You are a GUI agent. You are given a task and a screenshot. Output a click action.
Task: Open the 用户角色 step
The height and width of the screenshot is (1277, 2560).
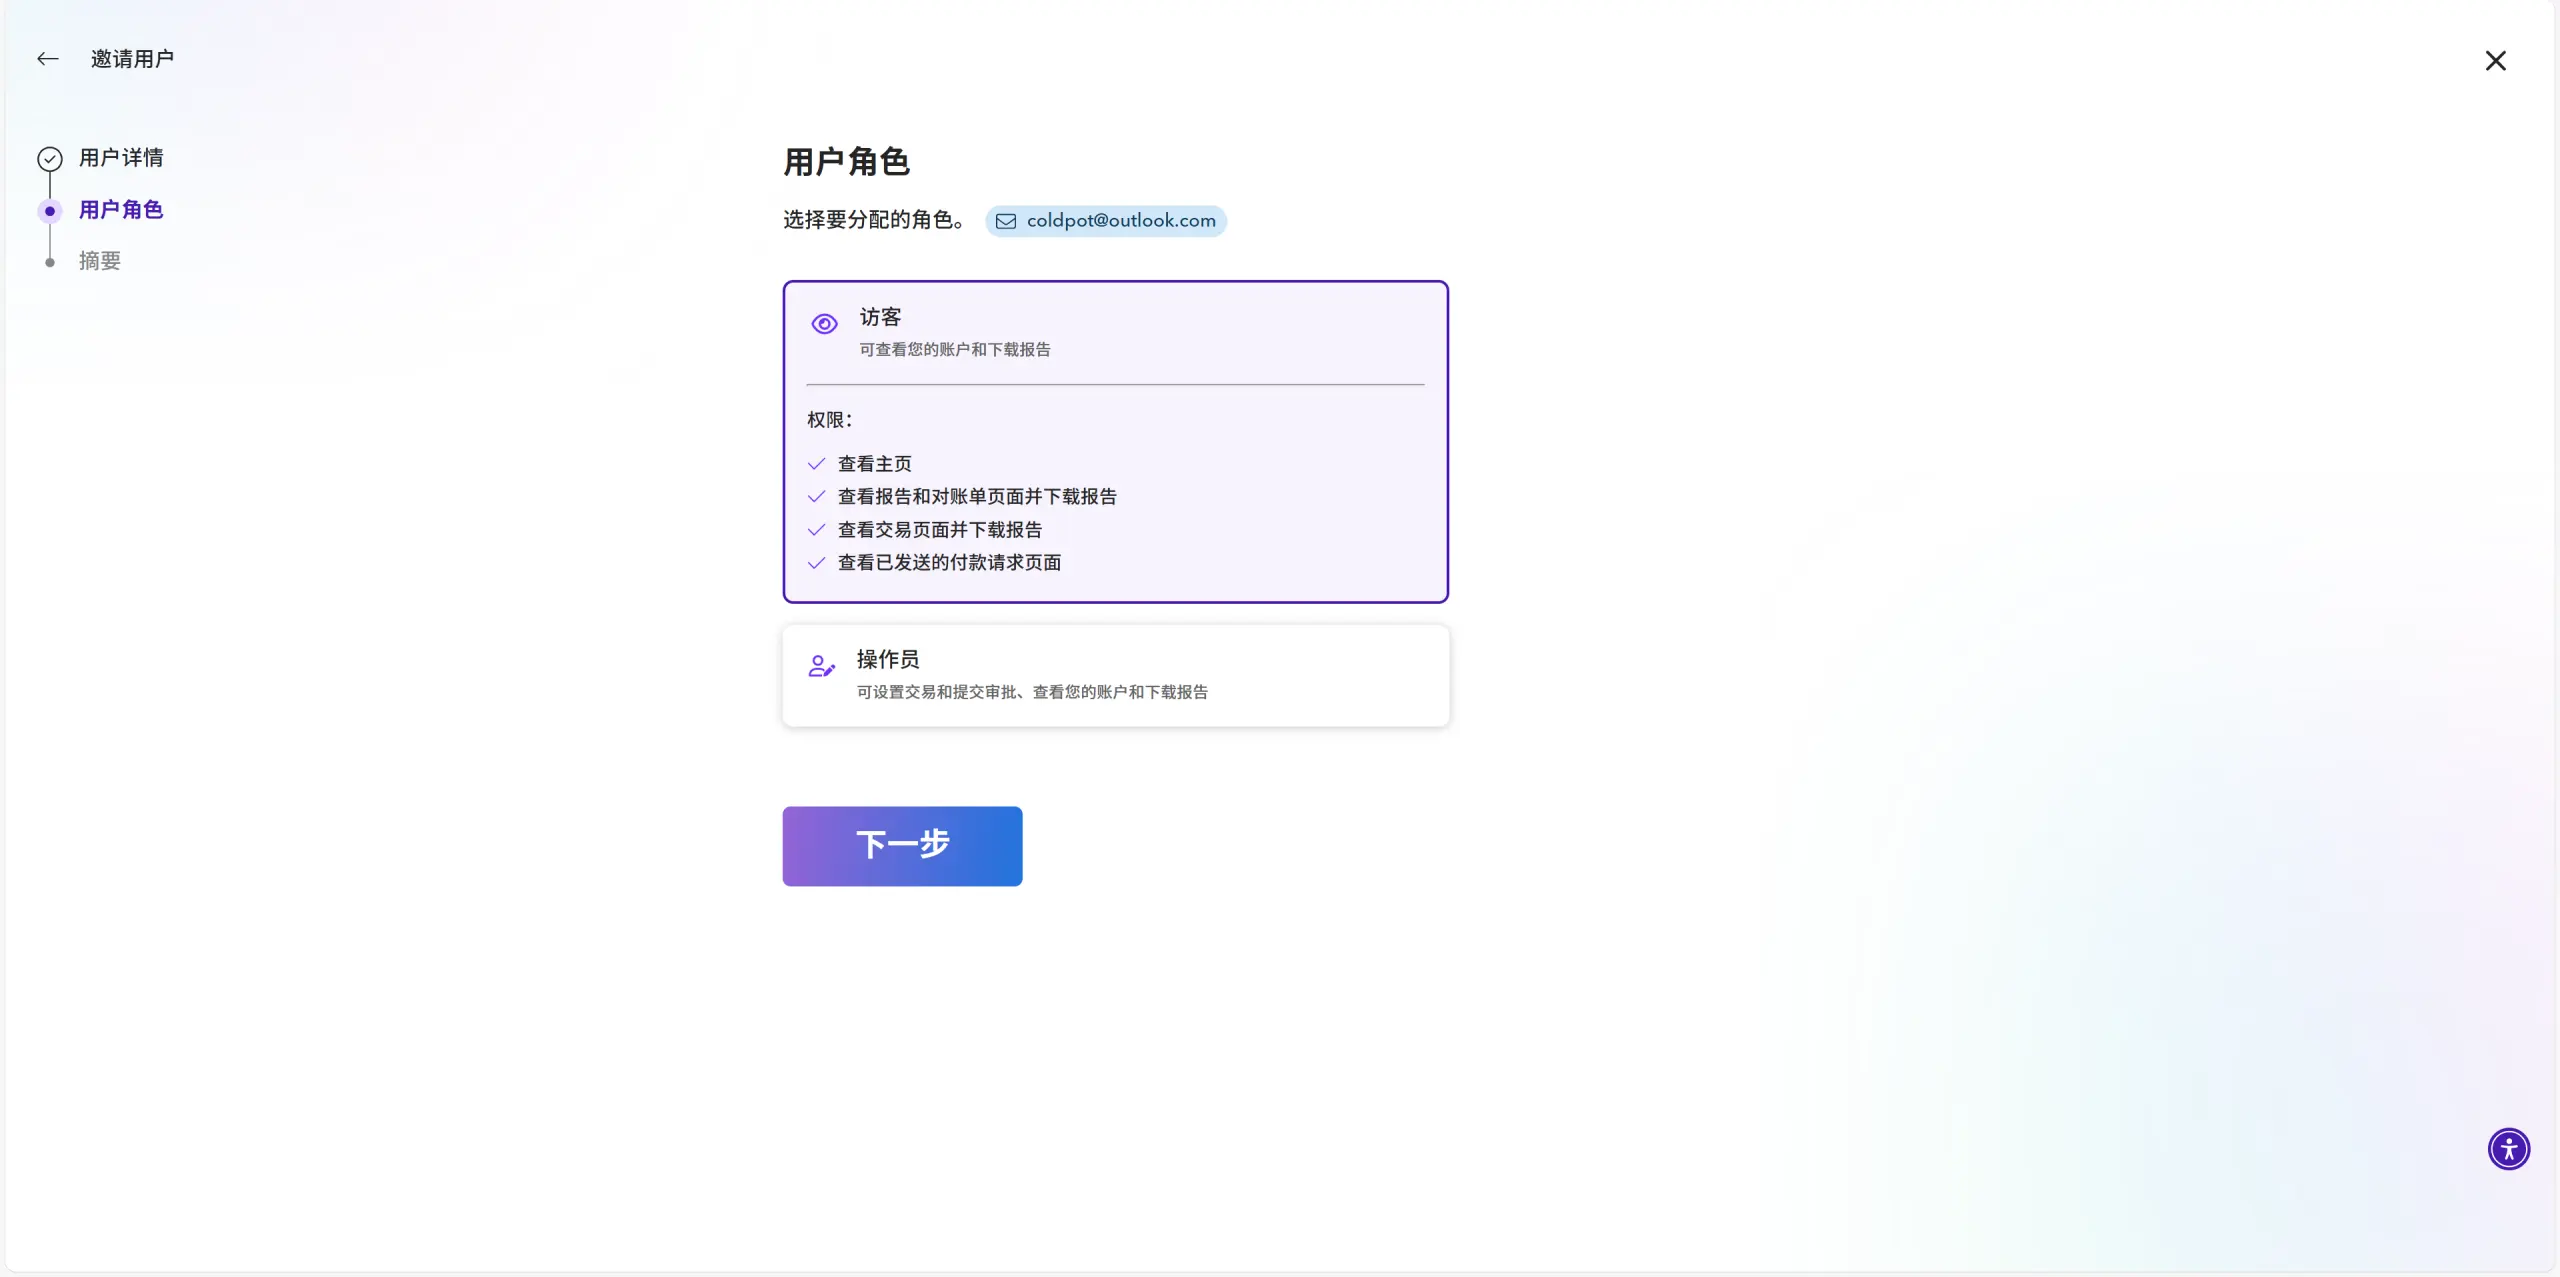tap(121, 210)
